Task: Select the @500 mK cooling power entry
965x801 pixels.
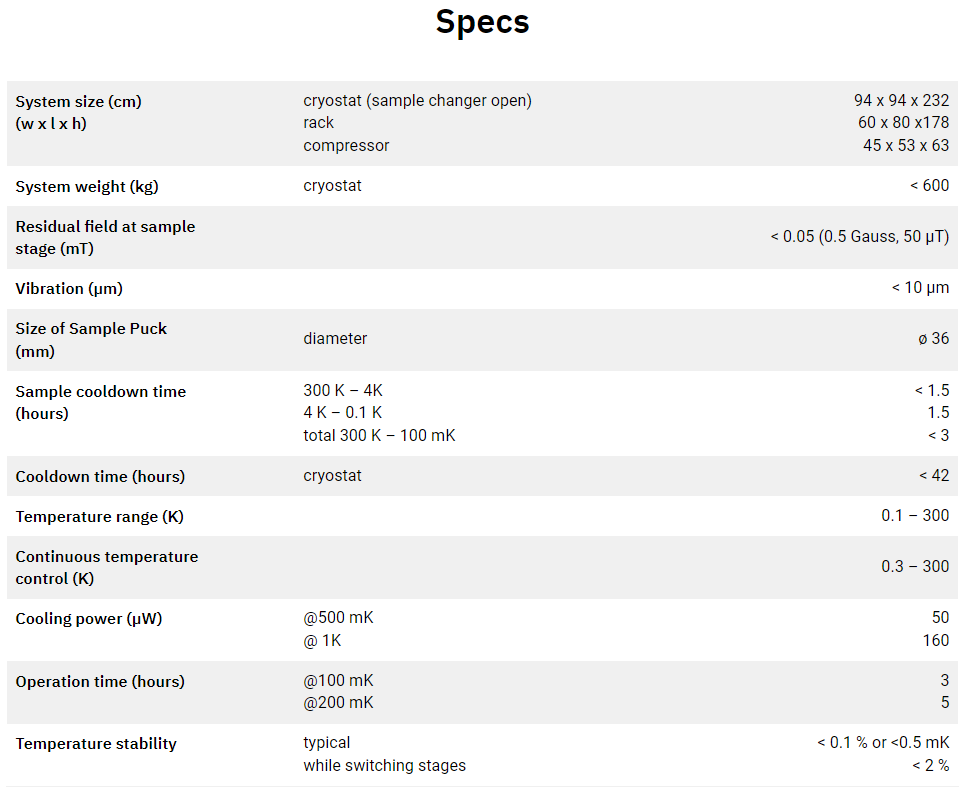Action: (x=338, y=618)
